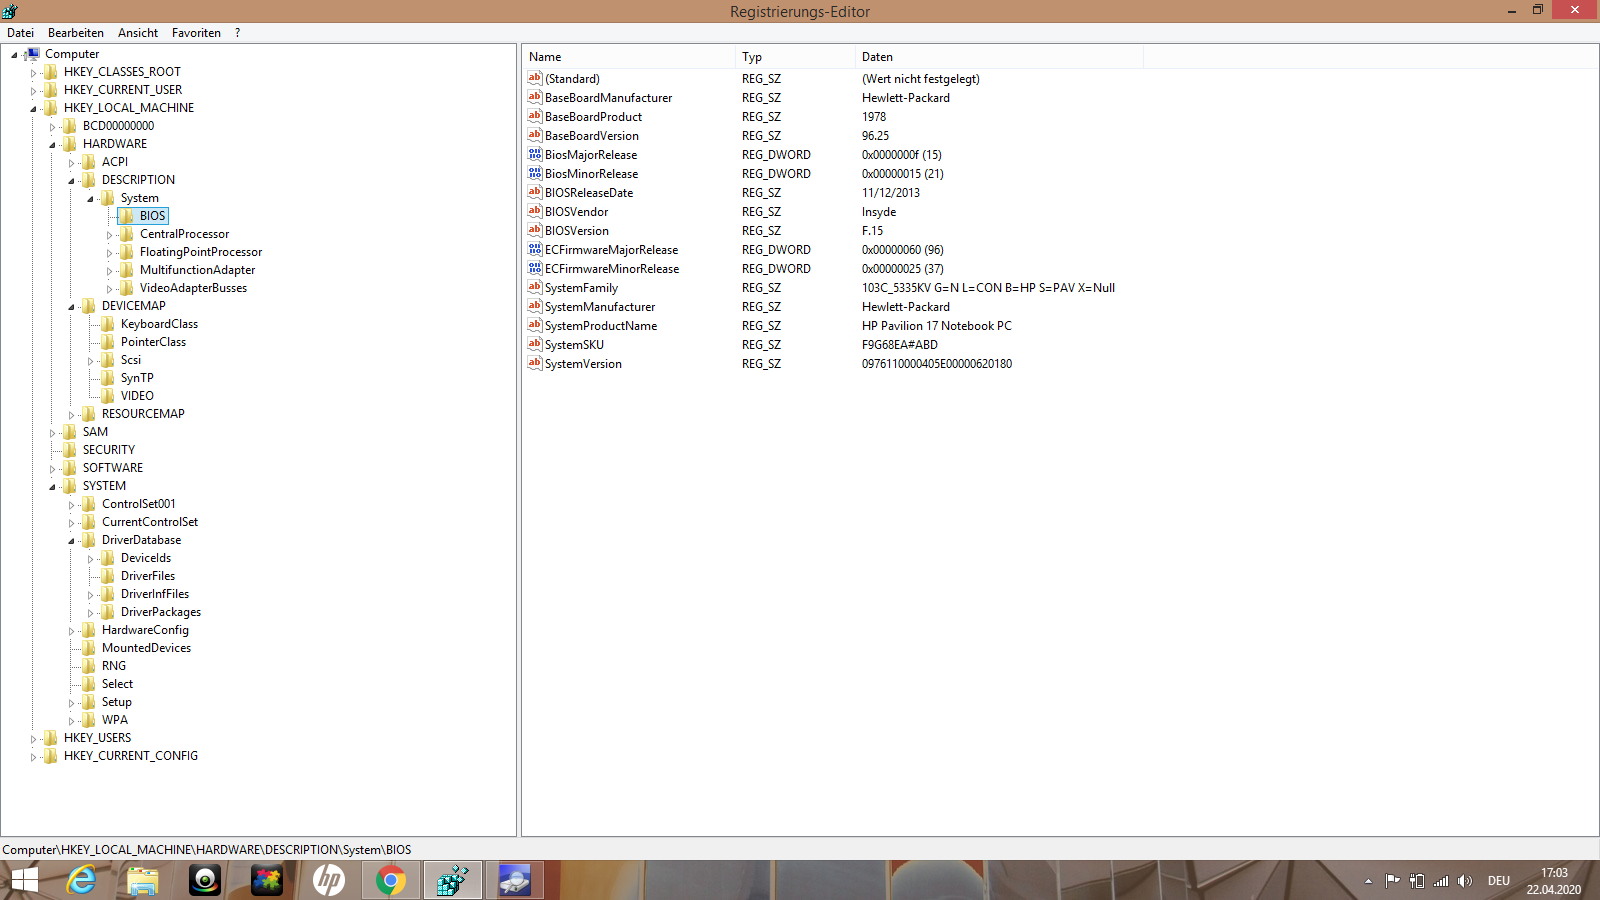The height and width of the screenshot is (900, 1600).
Task: Click the Daten column header
Action: 999,57
